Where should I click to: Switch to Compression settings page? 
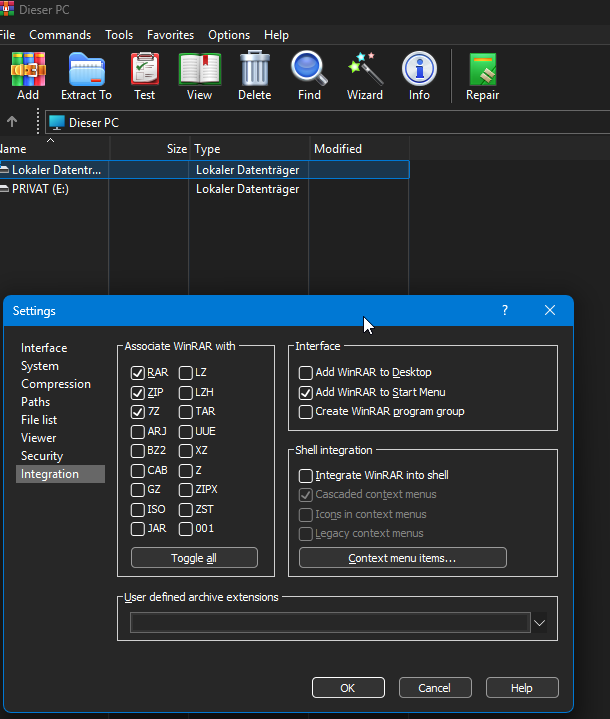tap(56, 384)
